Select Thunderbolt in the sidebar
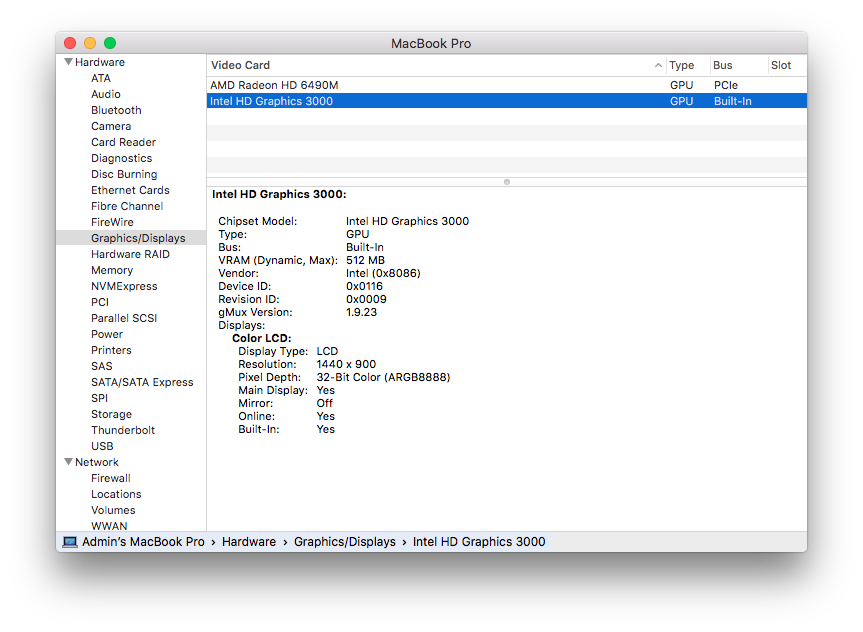 pos(123,430)
